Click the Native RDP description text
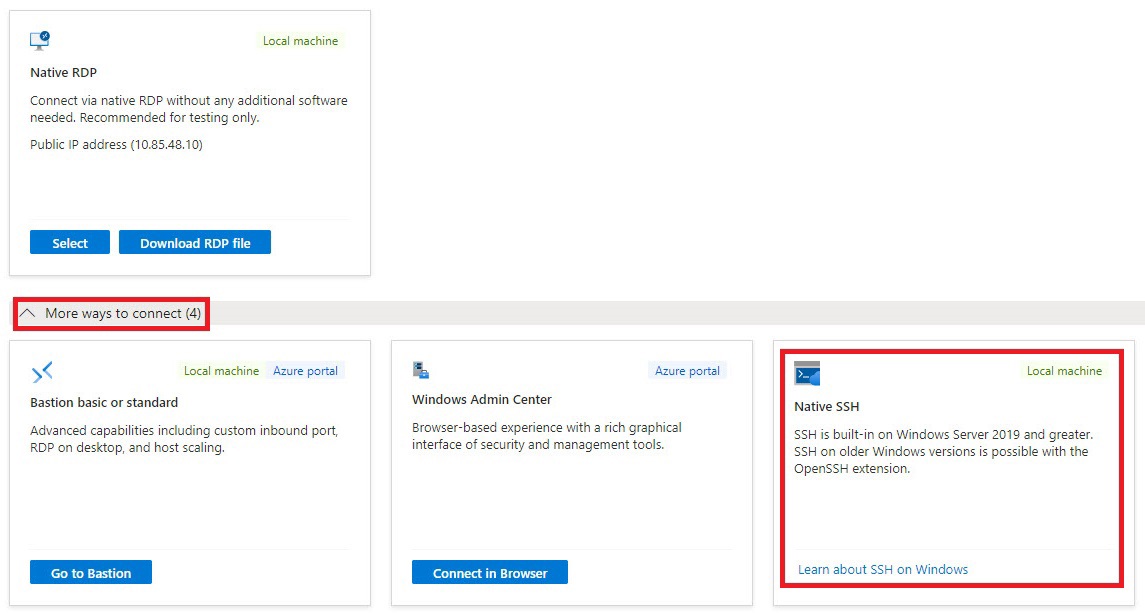Screen dimensions: 1145x613 pos(188,109)
